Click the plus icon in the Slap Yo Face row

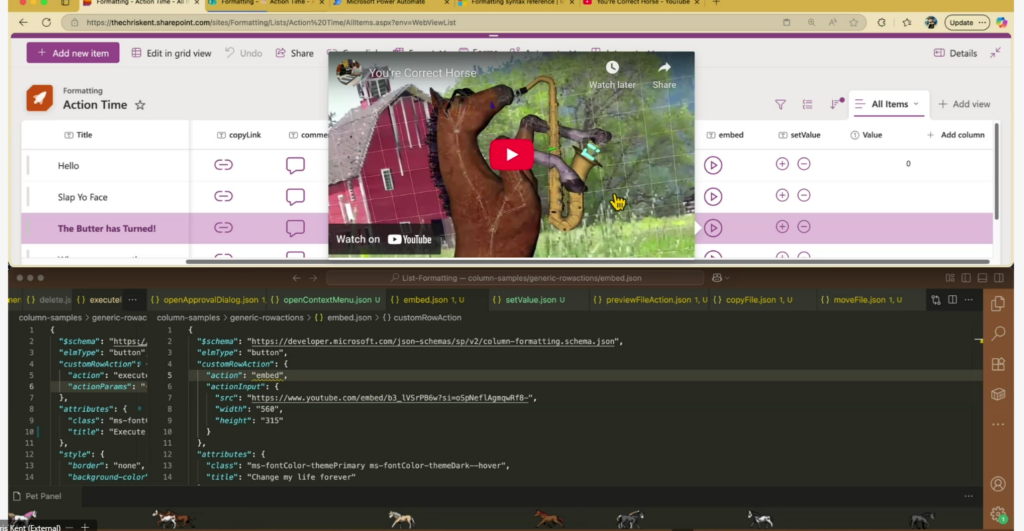[x=782, y=195]
